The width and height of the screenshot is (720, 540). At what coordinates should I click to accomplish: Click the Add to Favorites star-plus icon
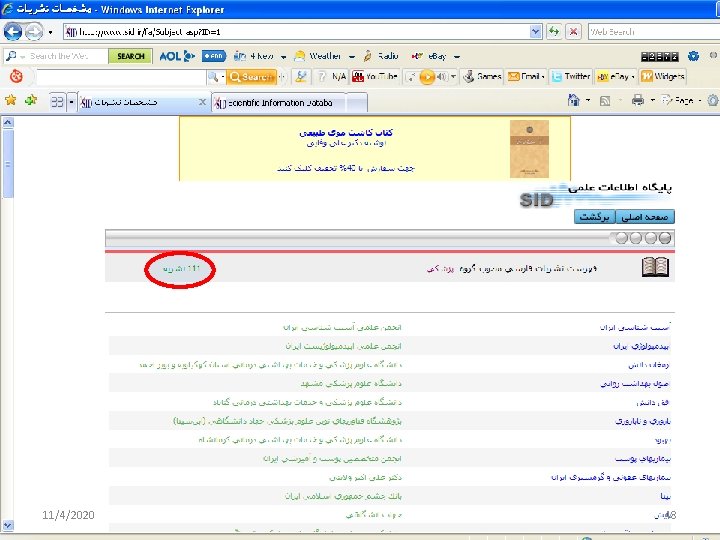tap(31, 100)
